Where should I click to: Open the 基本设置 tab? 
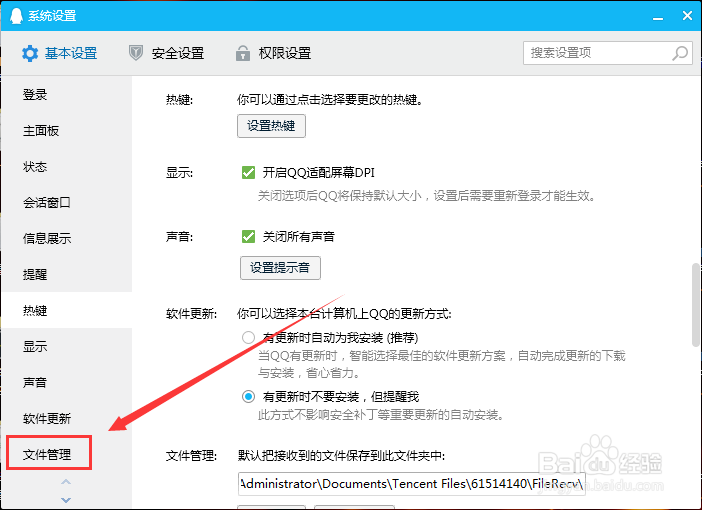coord(60,53)
